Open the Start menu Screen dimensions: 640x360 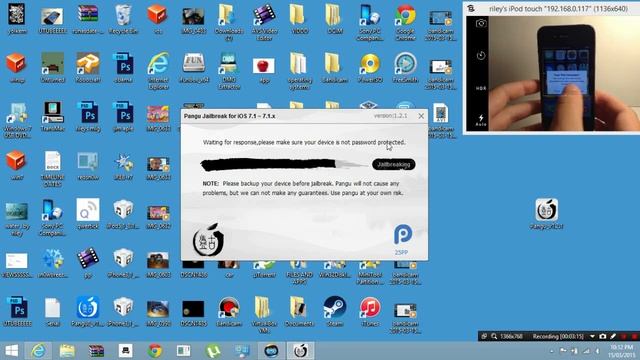pos(11,351)
